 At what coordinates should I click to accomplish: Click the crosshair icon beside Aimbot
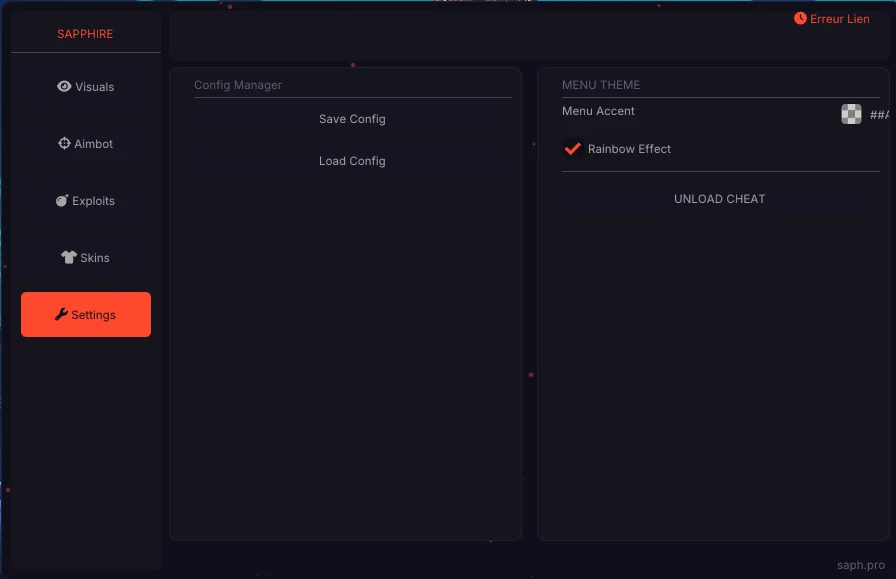(x=64, y=144)
